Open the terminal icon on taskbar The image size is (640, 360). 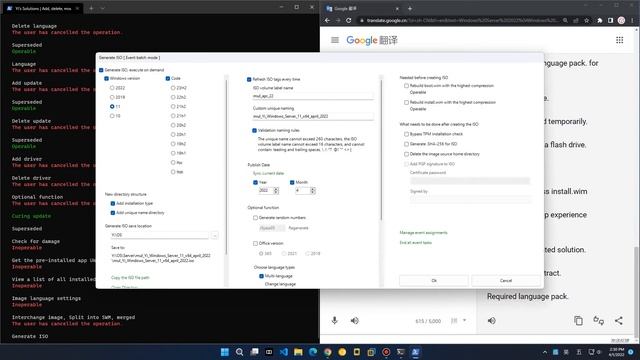[401, 352]
